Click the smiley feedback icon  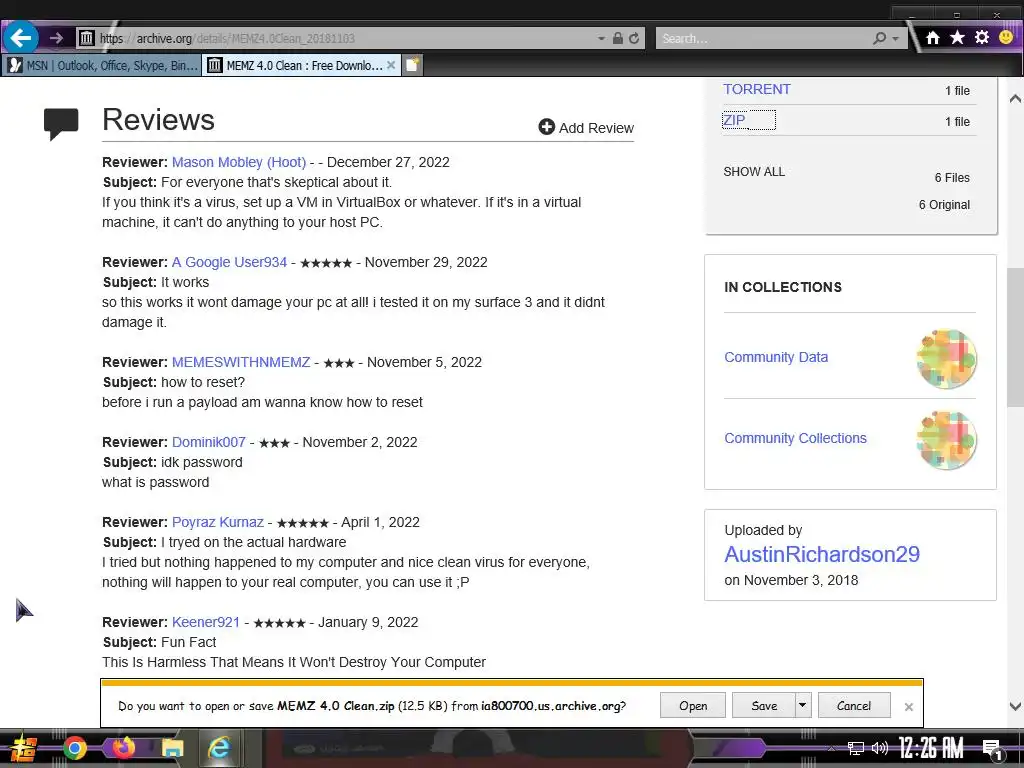coord(1006,37)
